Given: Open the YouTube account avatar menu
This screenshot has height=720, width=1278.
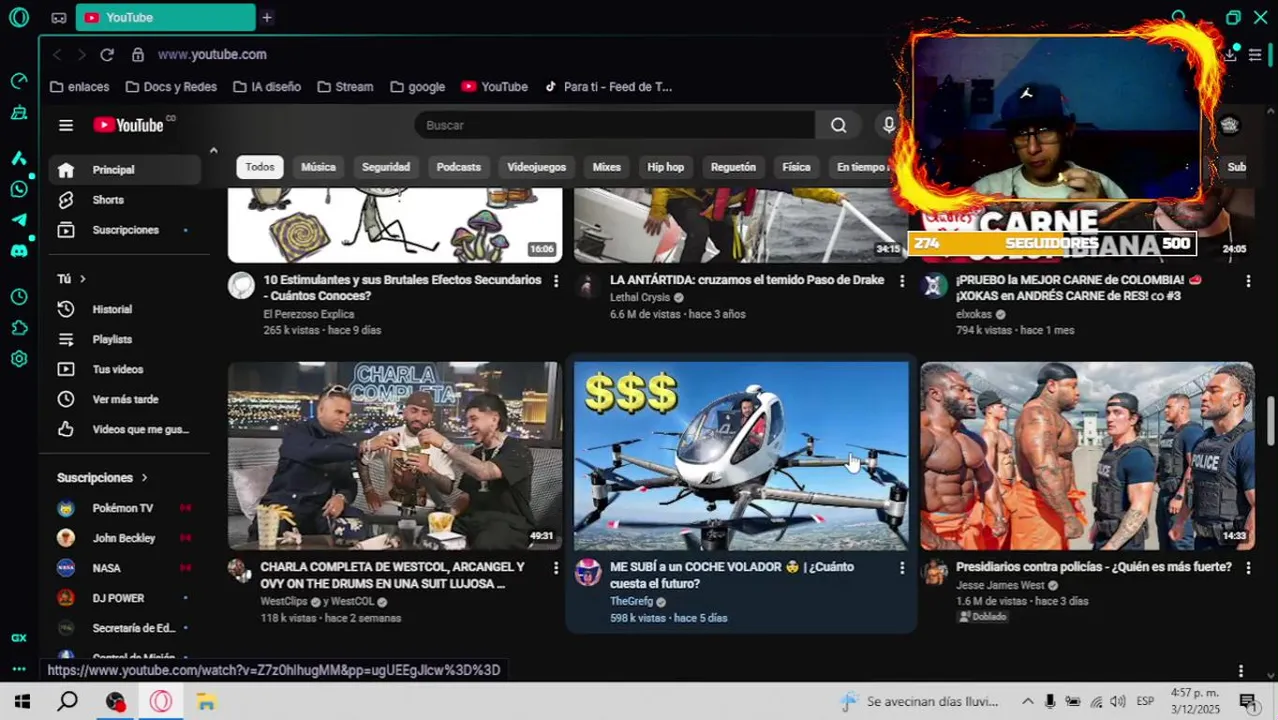Looking at the screenshot, I should click(1230, 125).
